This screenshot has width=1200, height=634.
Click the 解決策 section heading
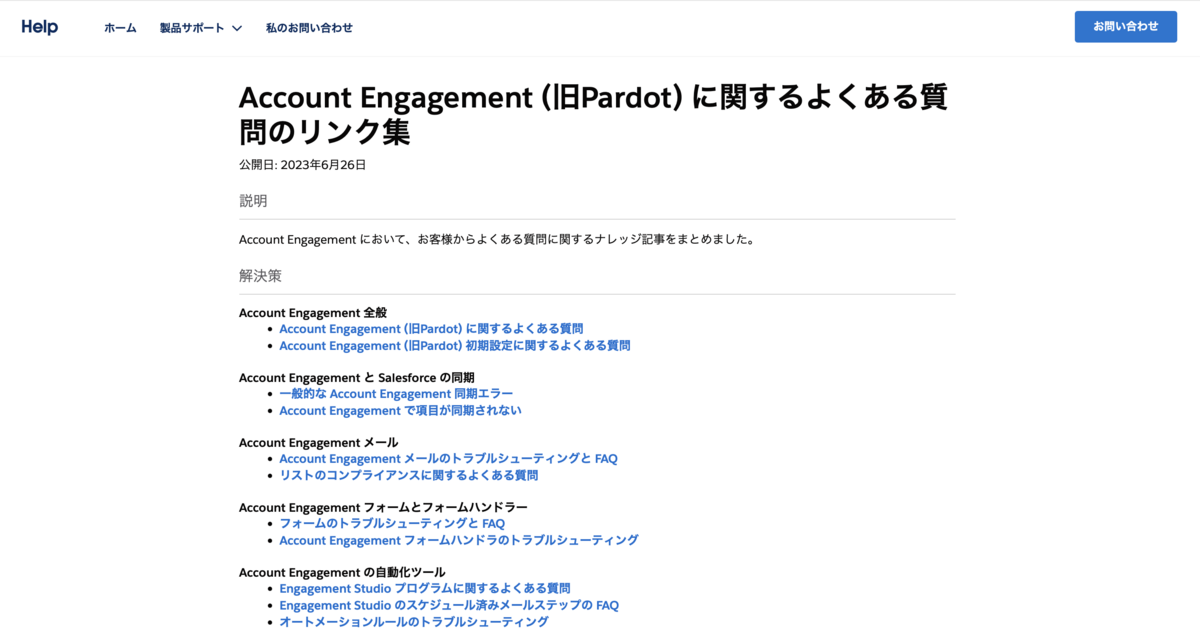pyautogui.click(x=260, y=276)
